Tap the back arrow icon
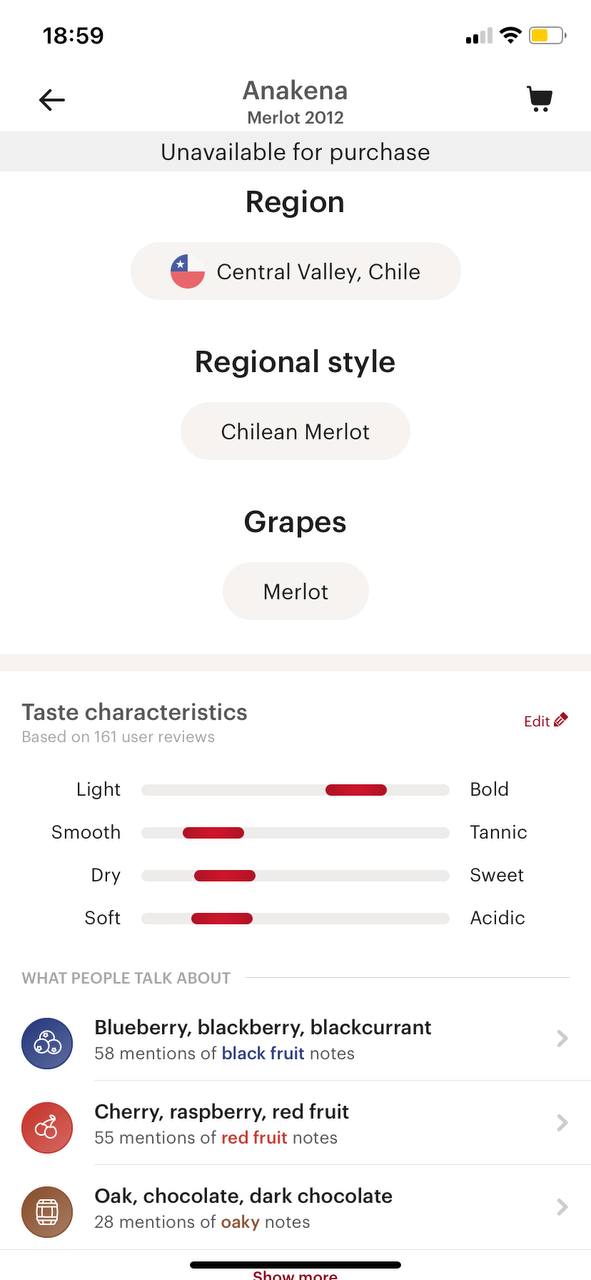Image resolution: width=591 pixels, height=1280 pixels. pos(52,99)
